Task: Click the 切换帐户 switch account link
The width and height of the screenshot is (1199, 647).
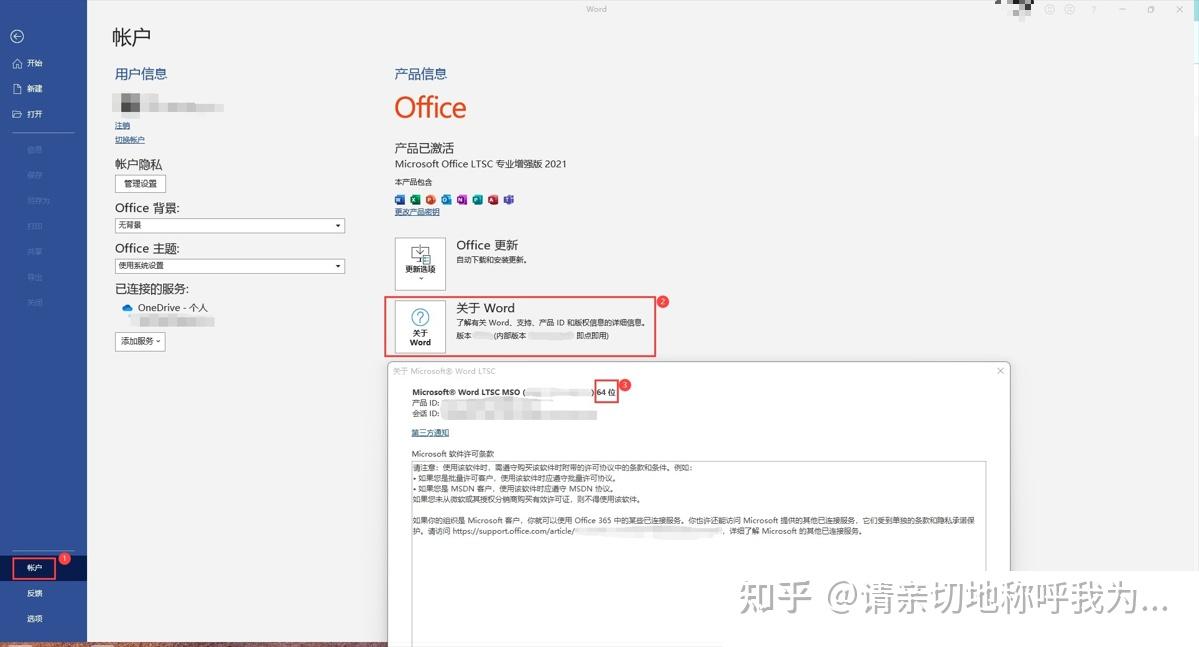Action: point(129,140)
